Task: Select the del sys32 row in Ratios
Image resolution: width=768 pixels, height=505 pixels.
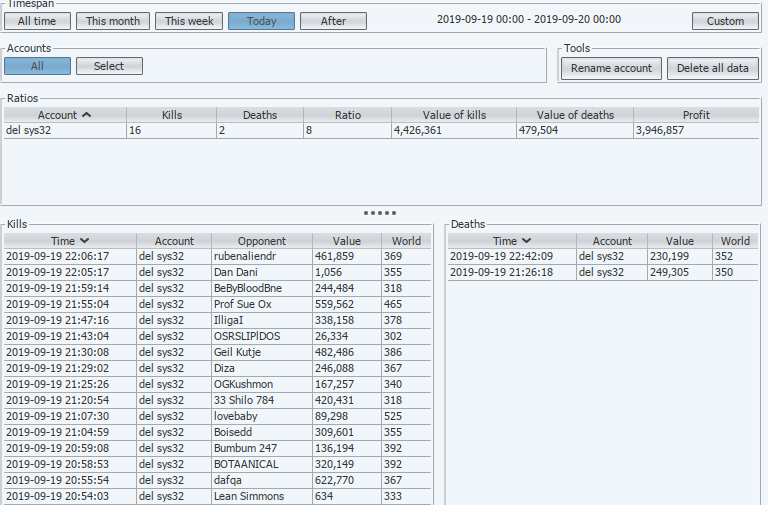Action: (382, 130)
